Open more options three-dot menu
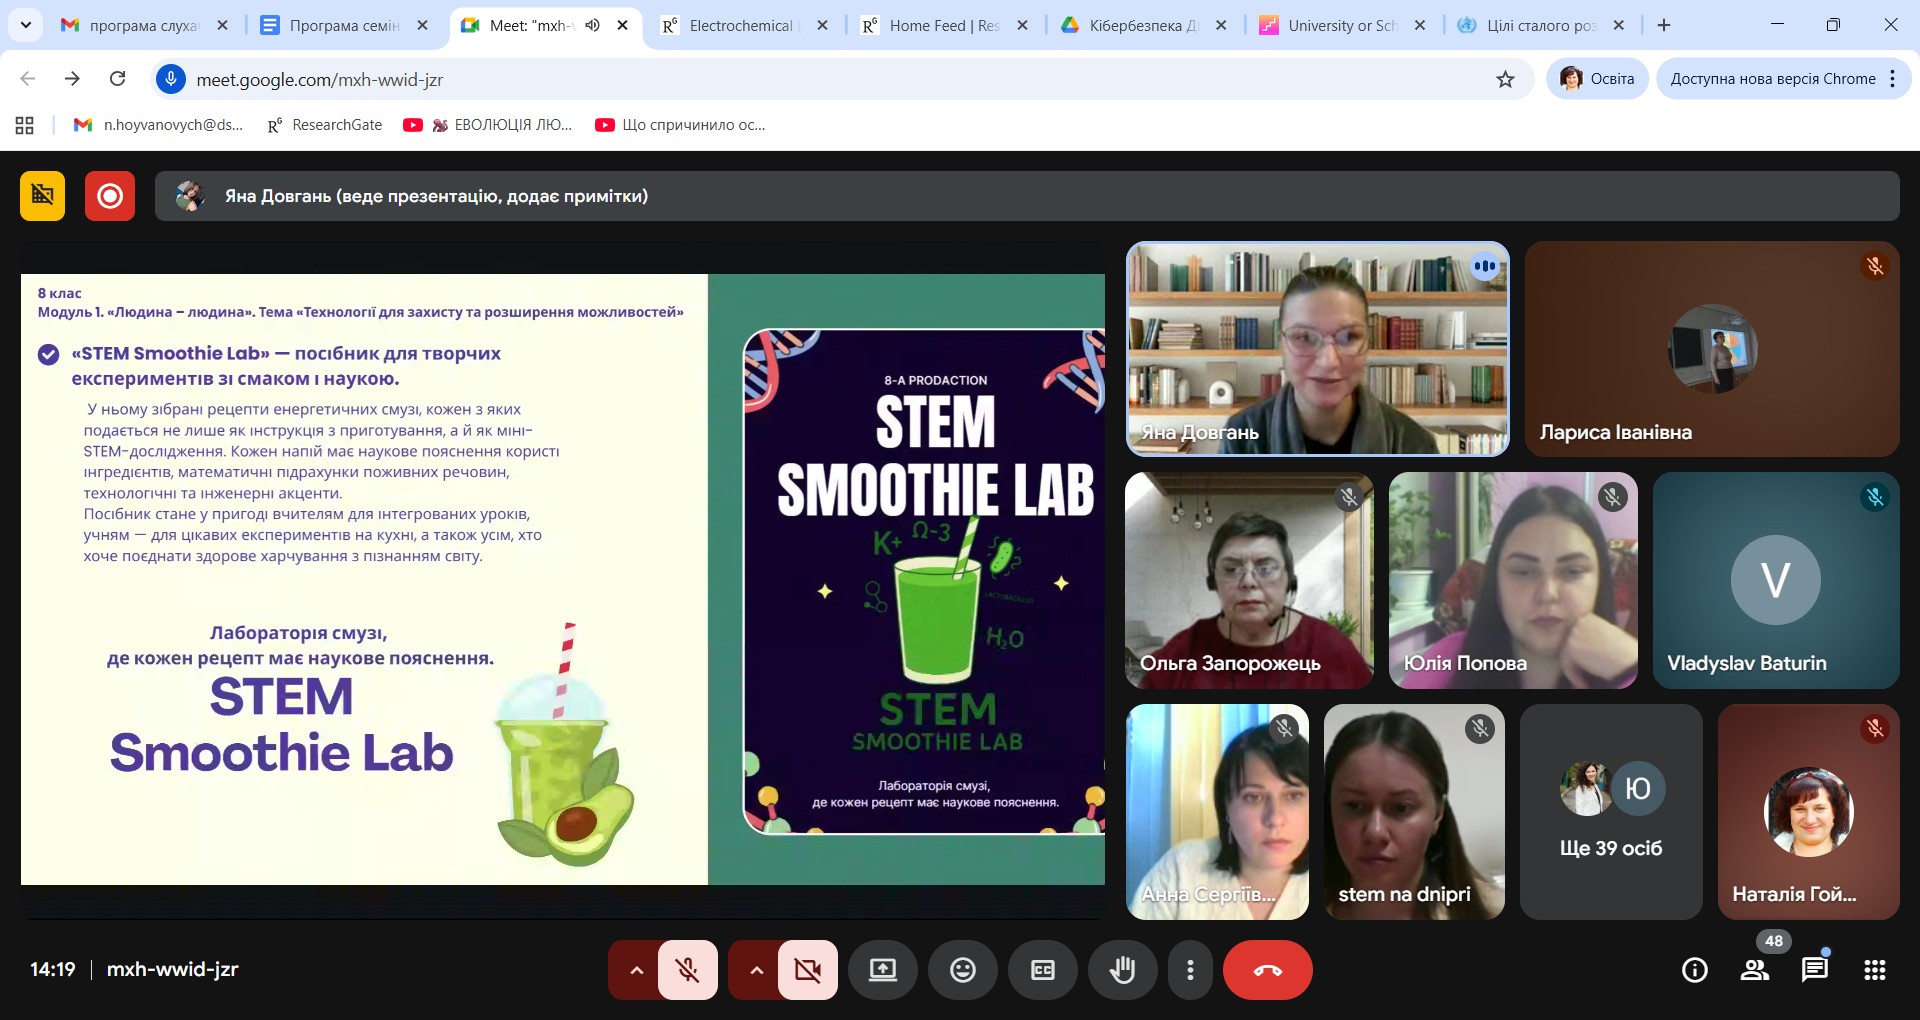Viewport: 1920px width, 1020px height. [x=1189, y=970]
